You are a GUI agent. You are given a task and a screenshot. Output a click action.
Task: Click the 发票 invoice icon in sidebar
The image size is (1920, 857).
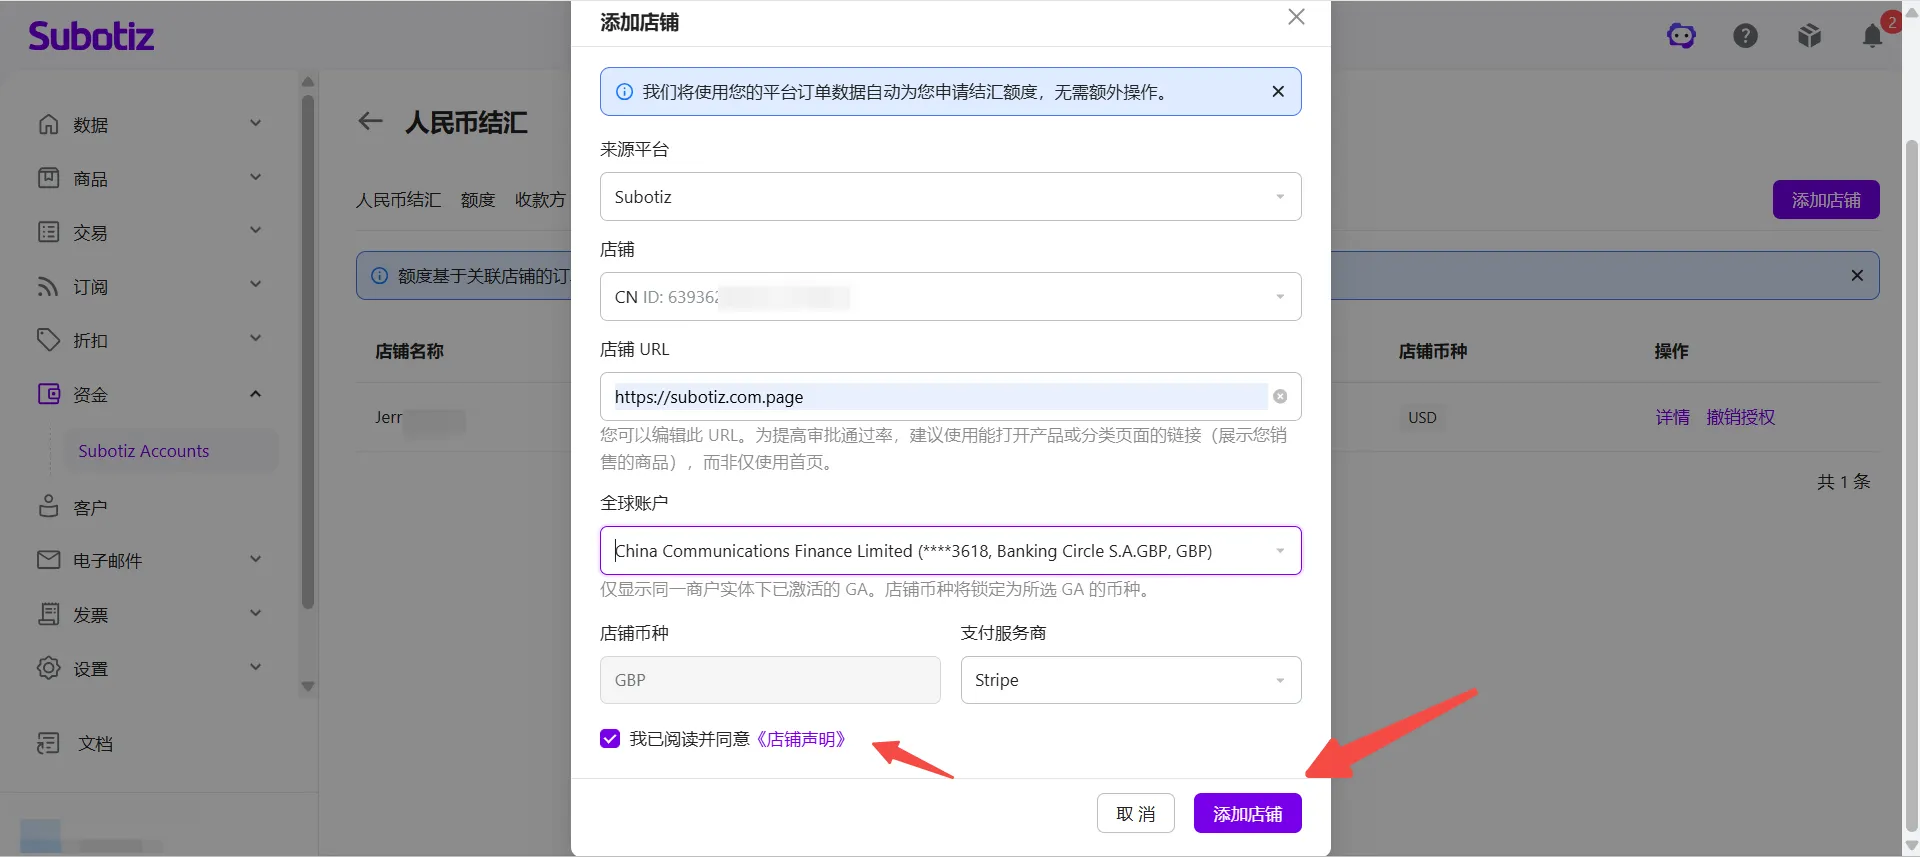(x=48, y=614)
